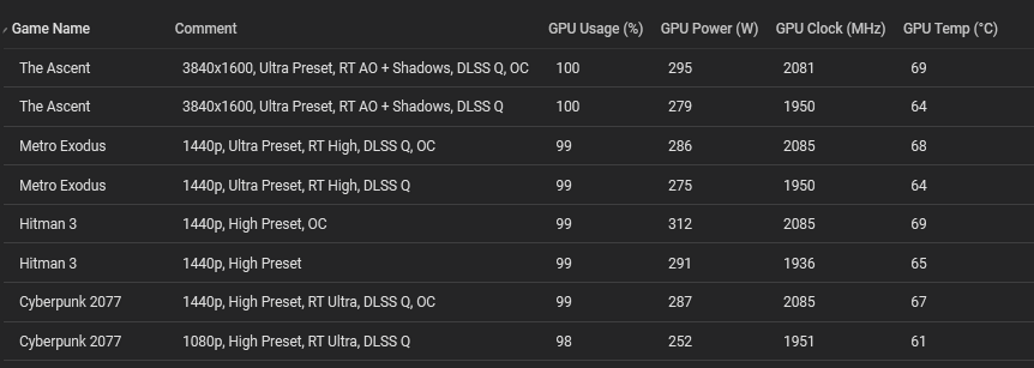Sort by GPU Power (W) column
The width and height of the screenshot is (1034, 368).
[710, 28]
